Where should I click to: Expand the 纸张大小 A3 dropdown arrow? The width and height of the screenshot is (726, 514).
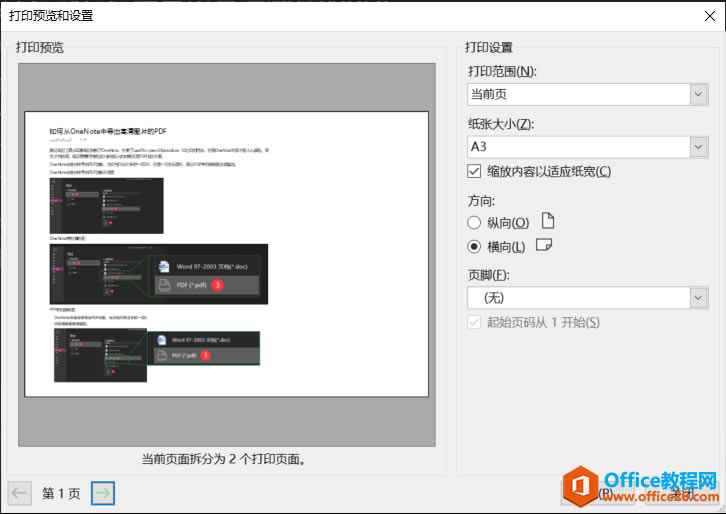click(x=699, y=147)
